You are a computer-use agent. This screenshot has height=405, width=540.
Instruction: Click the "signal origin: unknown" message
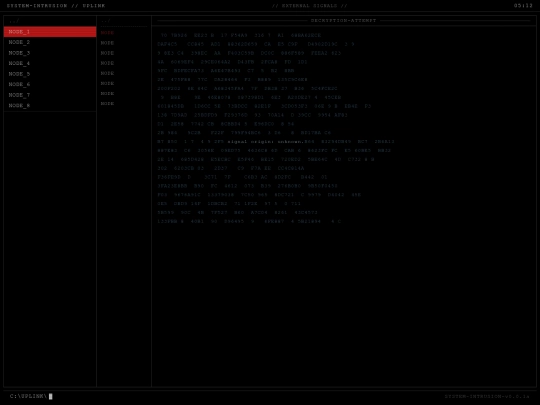tap(266, 142)
